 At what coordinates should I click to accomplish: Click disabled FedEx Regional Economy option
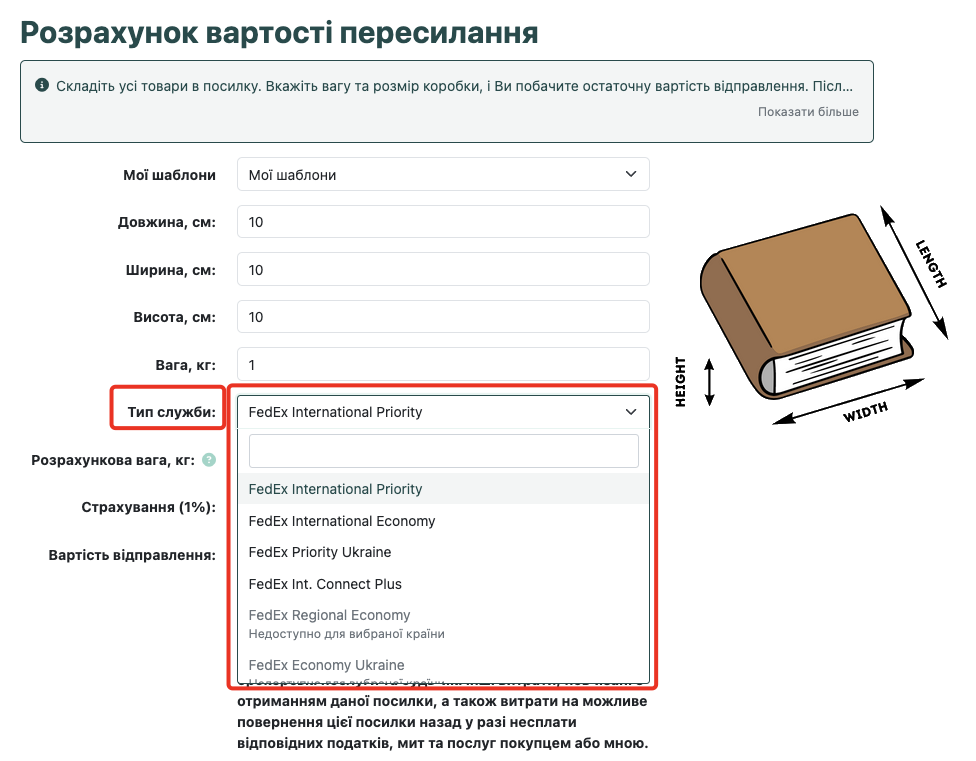(443, 624)
